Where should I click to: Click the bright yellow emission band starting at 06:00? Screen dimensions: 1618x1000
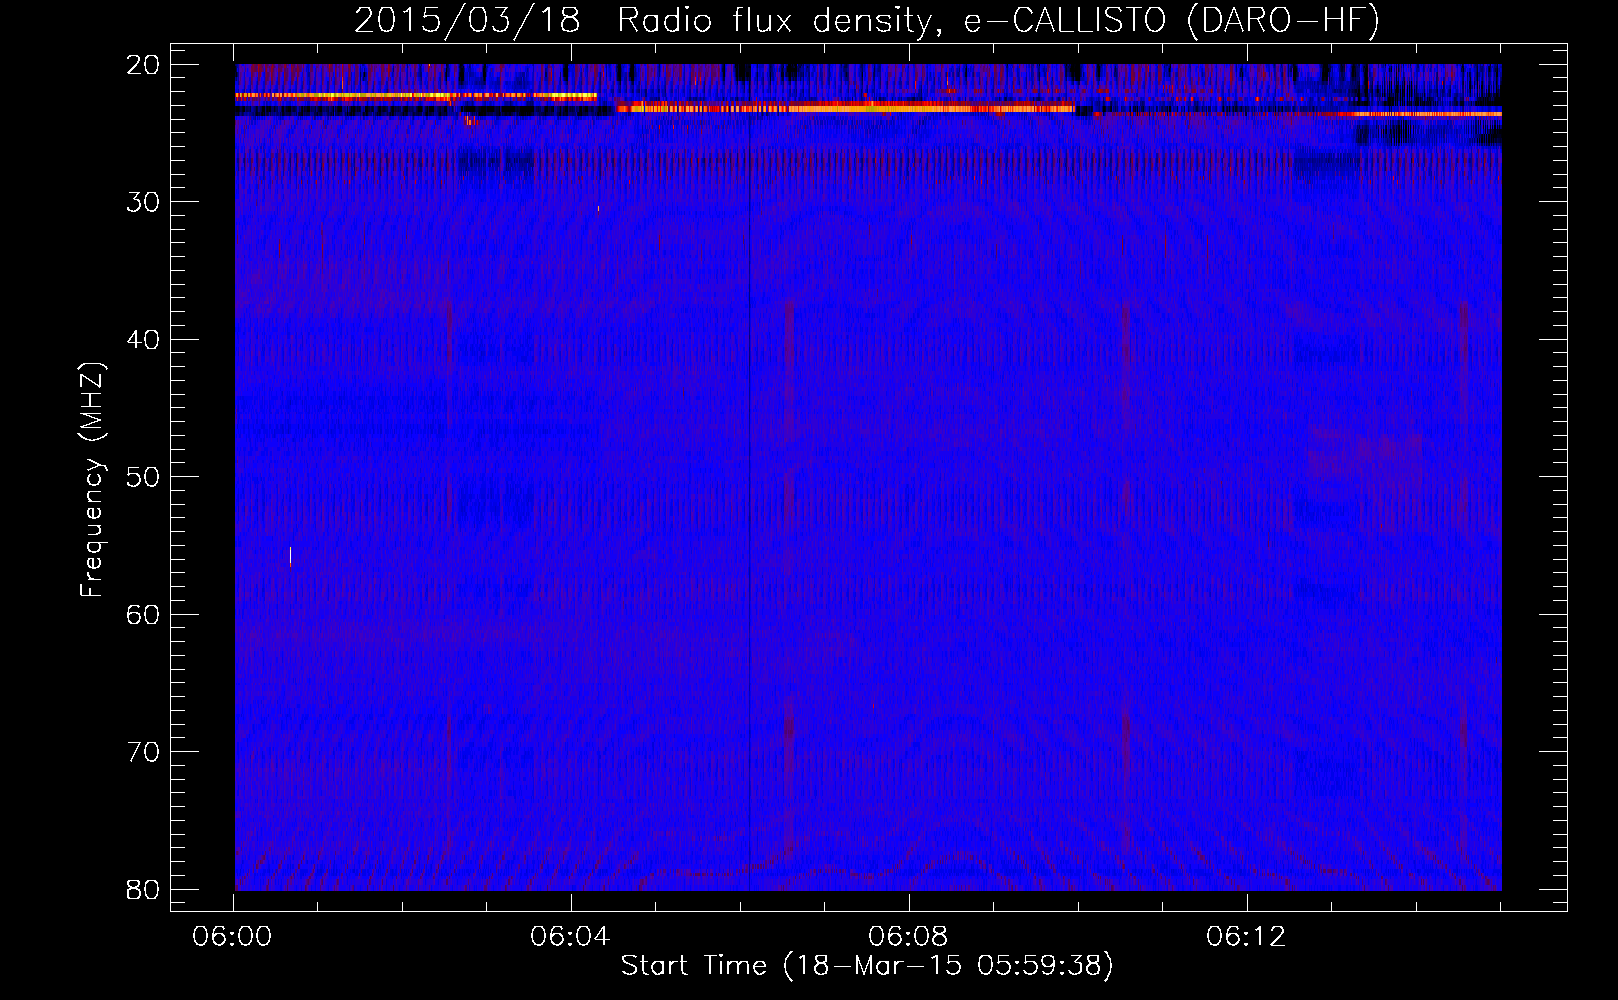pos(416,96)
